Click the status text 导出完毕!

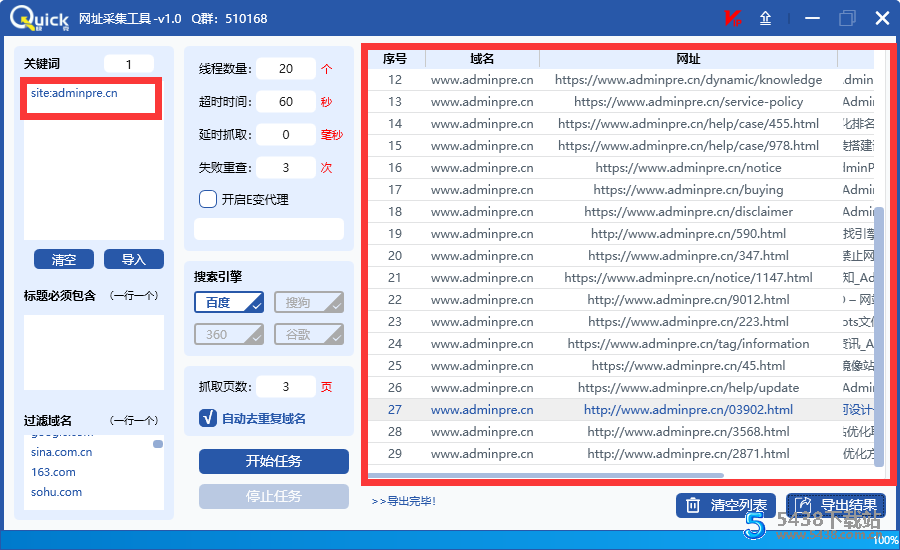pyautogui.click(x=404, y=501)
